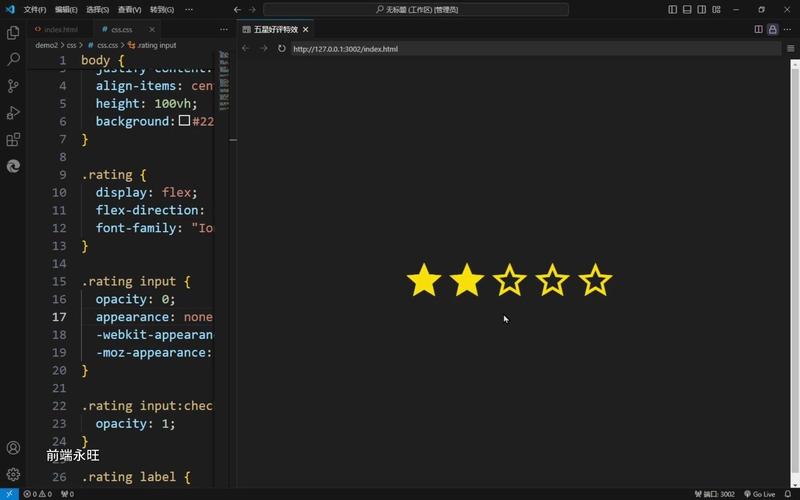Expand the css folder breadcrumb
The image size is (800, 500).
[71, 45]
